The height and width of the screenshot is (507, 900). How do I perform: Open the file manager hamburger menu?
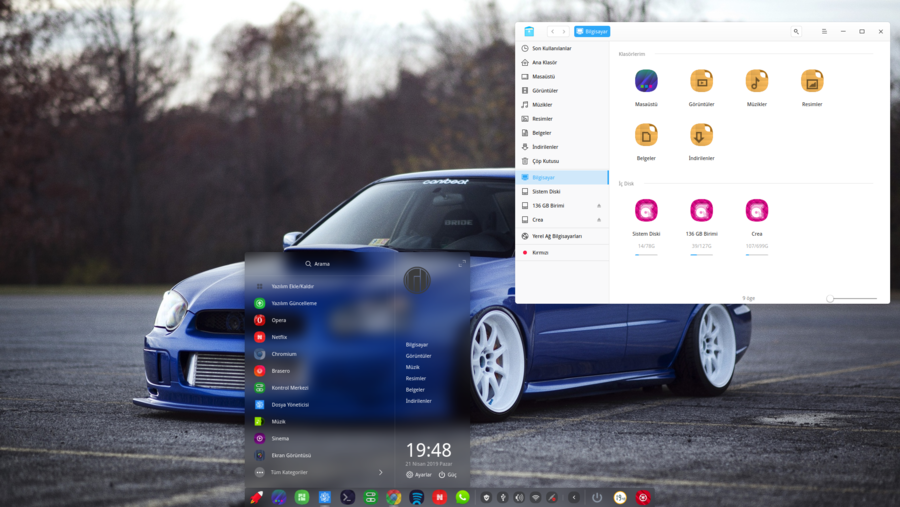[x=824, y=32]
